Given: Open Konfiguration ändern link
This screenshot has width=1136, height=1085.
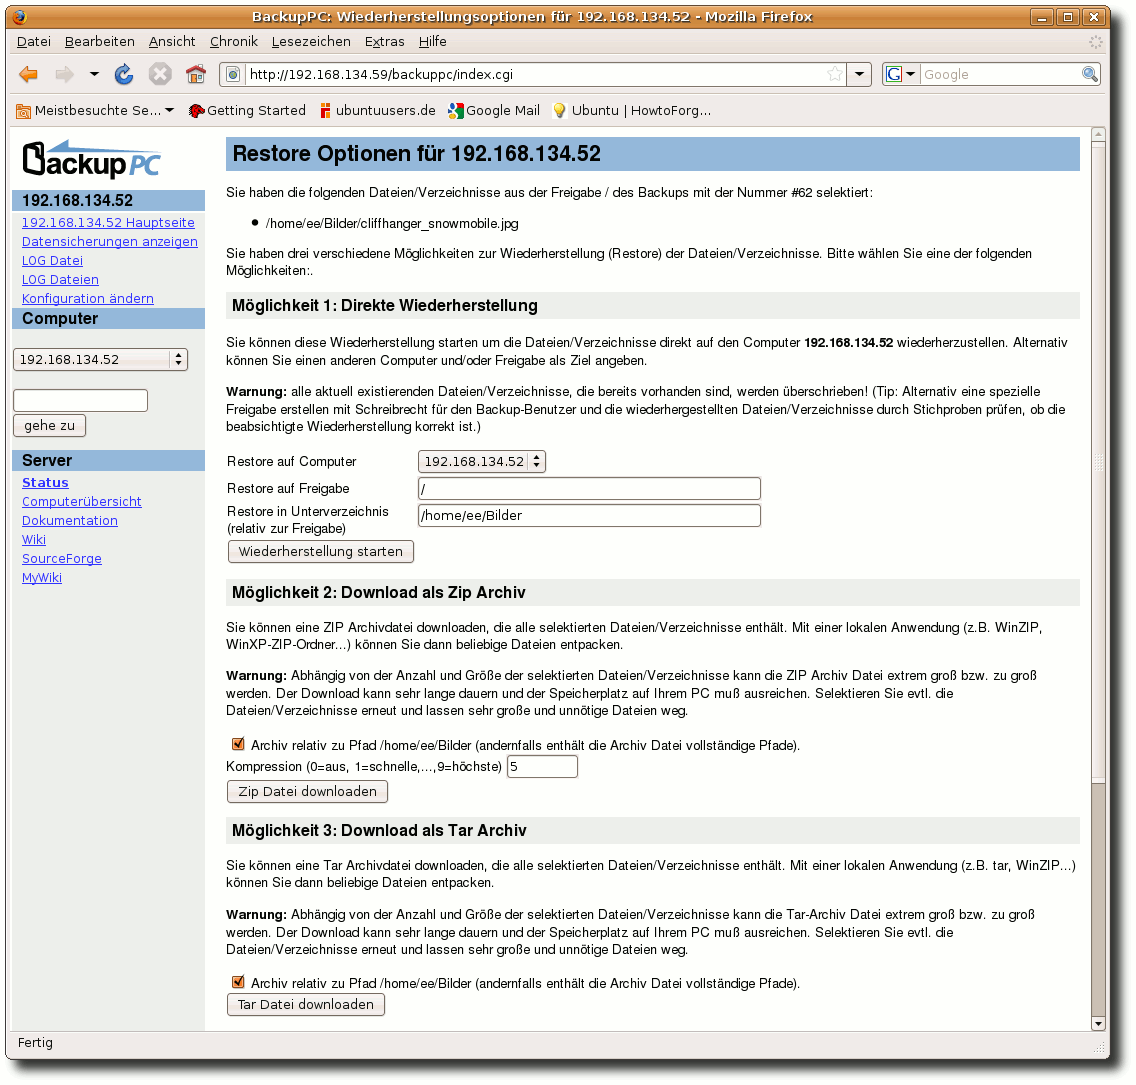Looking at the screenshot, I should point(88,298).
